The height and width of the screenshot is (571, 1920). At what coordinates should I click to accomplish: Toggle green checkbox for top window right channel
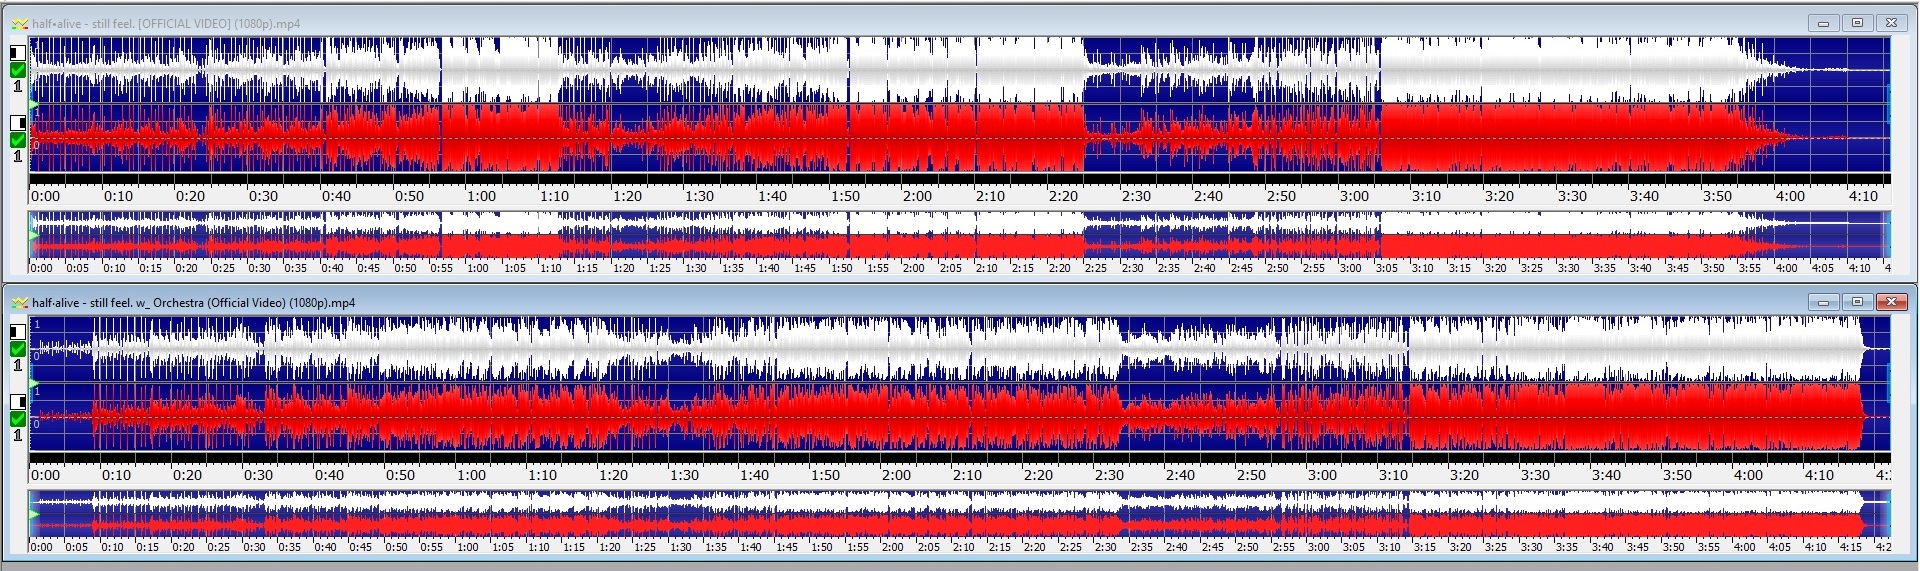[17, 140]
